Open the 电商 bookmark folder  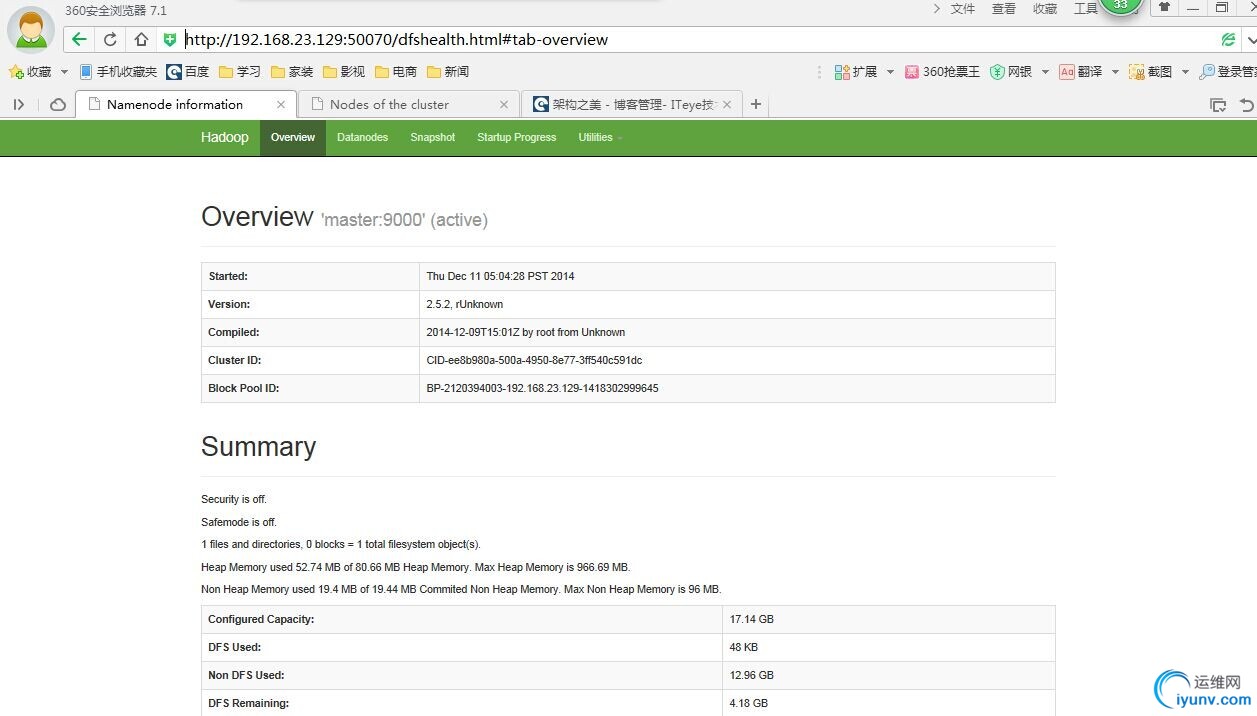point(396,72)
